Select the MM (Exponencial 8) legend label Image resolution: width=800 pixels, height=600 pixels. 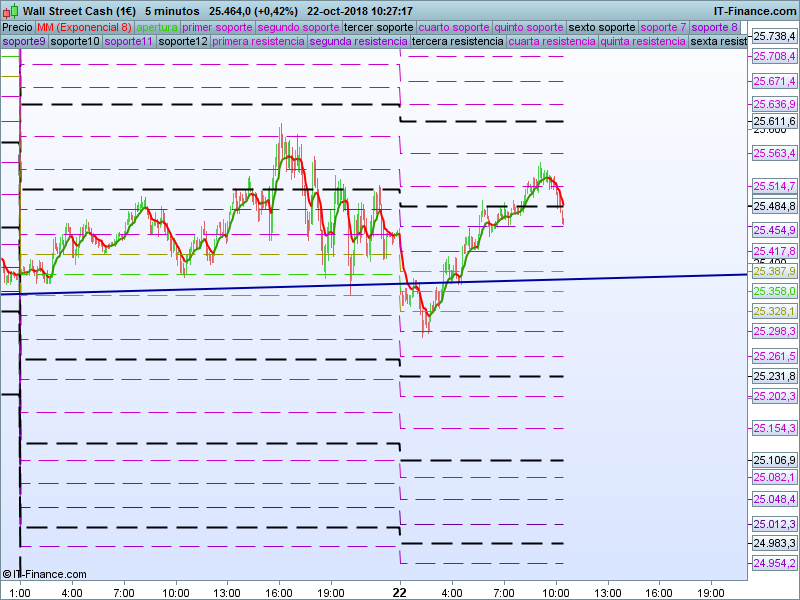click(84, 28)
